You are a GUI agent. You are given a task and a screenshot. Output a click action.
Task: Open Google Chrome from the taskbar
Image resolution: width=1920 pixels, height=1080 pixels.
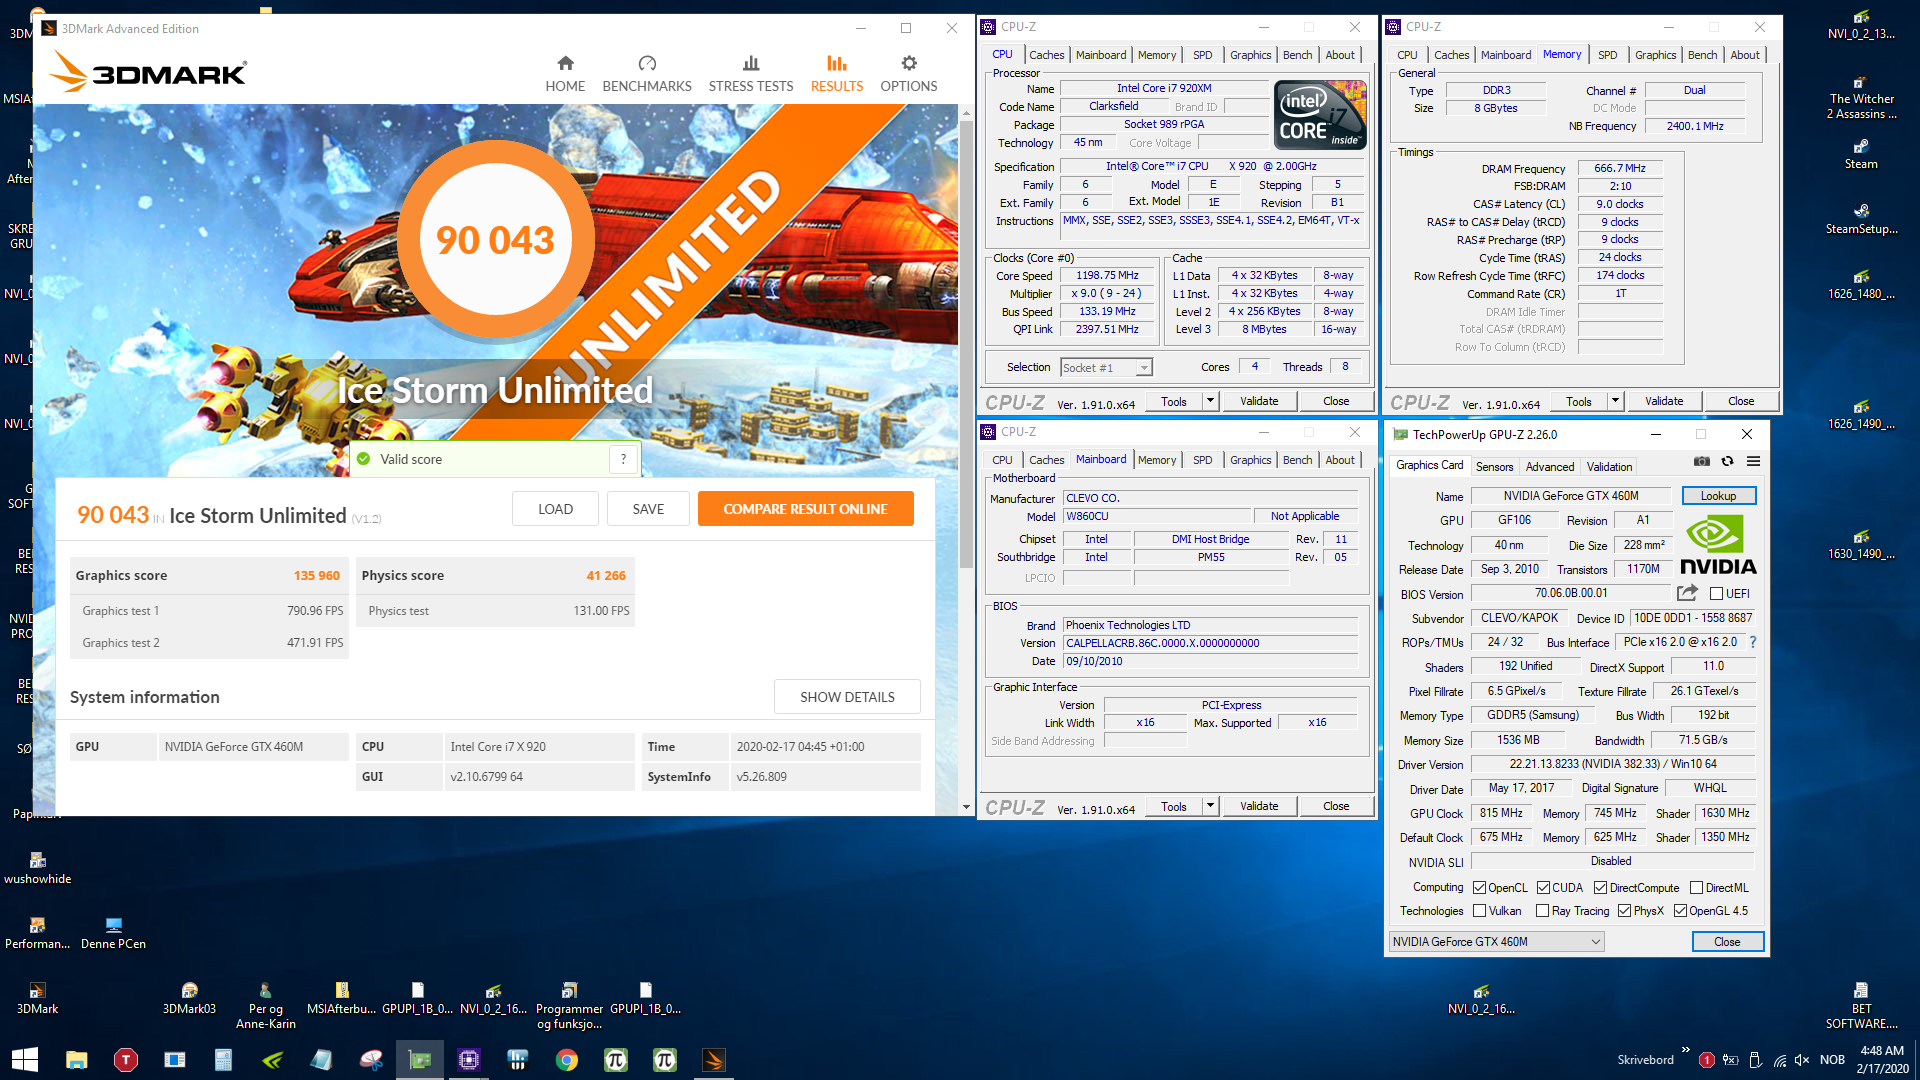567,1060
